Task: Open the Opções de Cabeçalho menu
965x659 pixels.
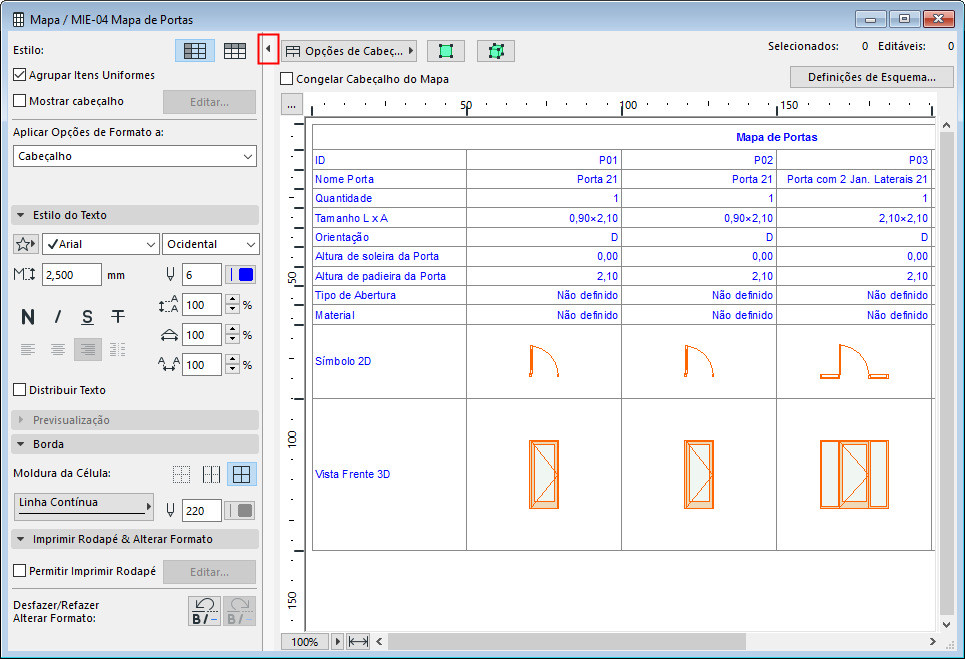Action: 349,51
